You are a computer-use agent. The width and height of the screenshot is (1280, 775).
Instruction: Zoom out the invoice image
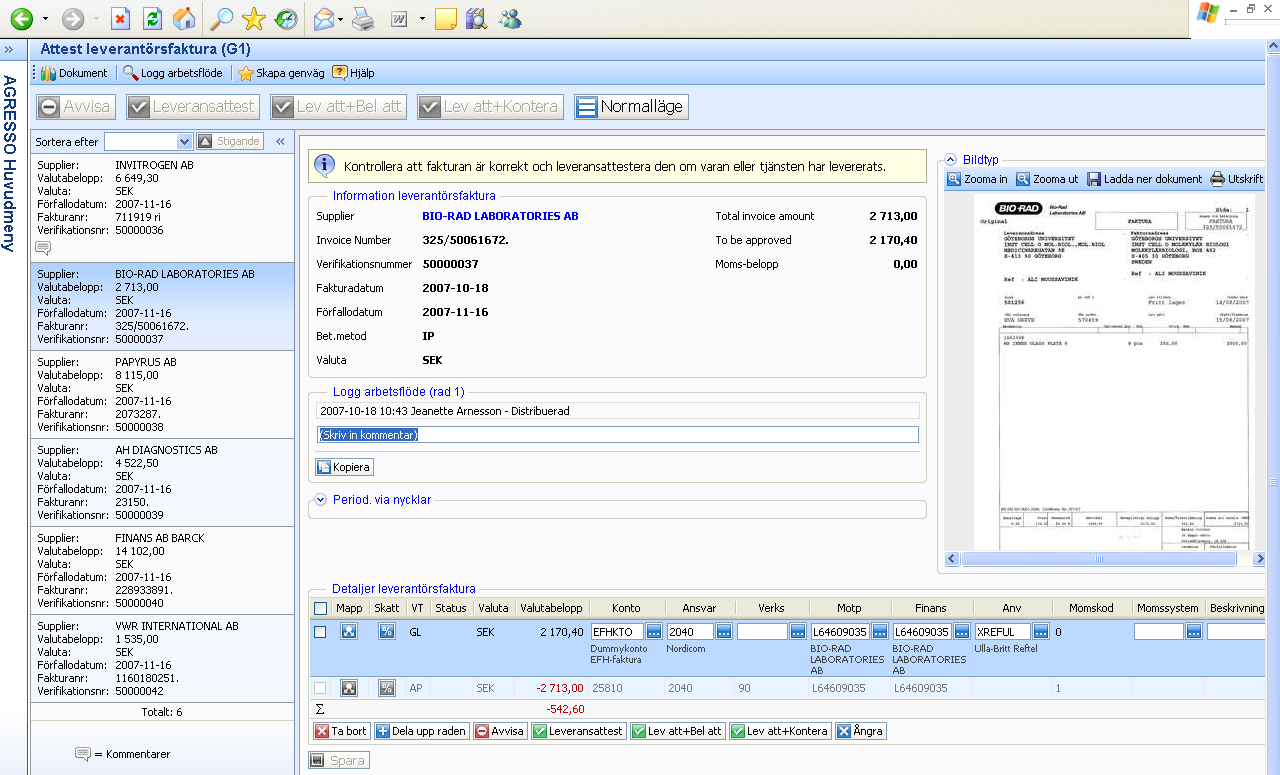[x=1047, y=179]
